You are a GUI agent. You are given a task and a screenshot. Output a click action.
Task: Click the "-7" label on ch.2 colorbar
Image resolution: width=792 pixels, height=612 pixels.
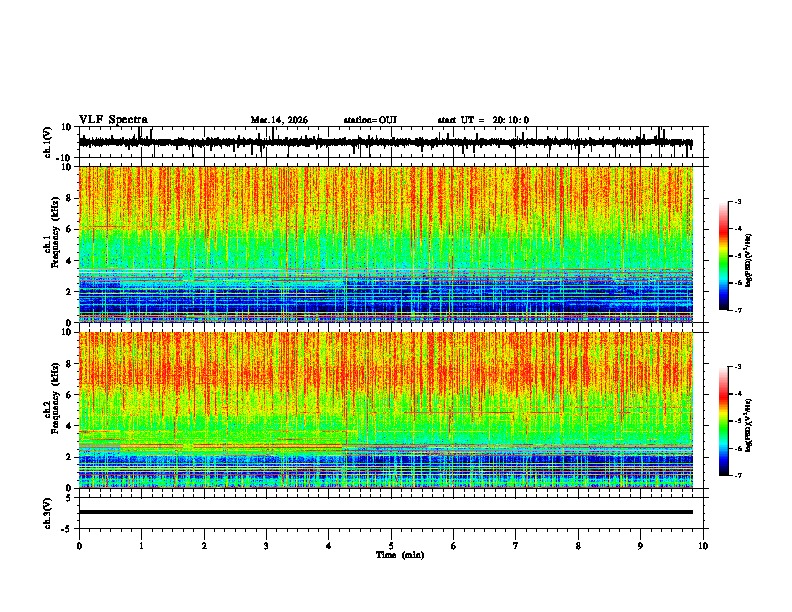(737, 475)
